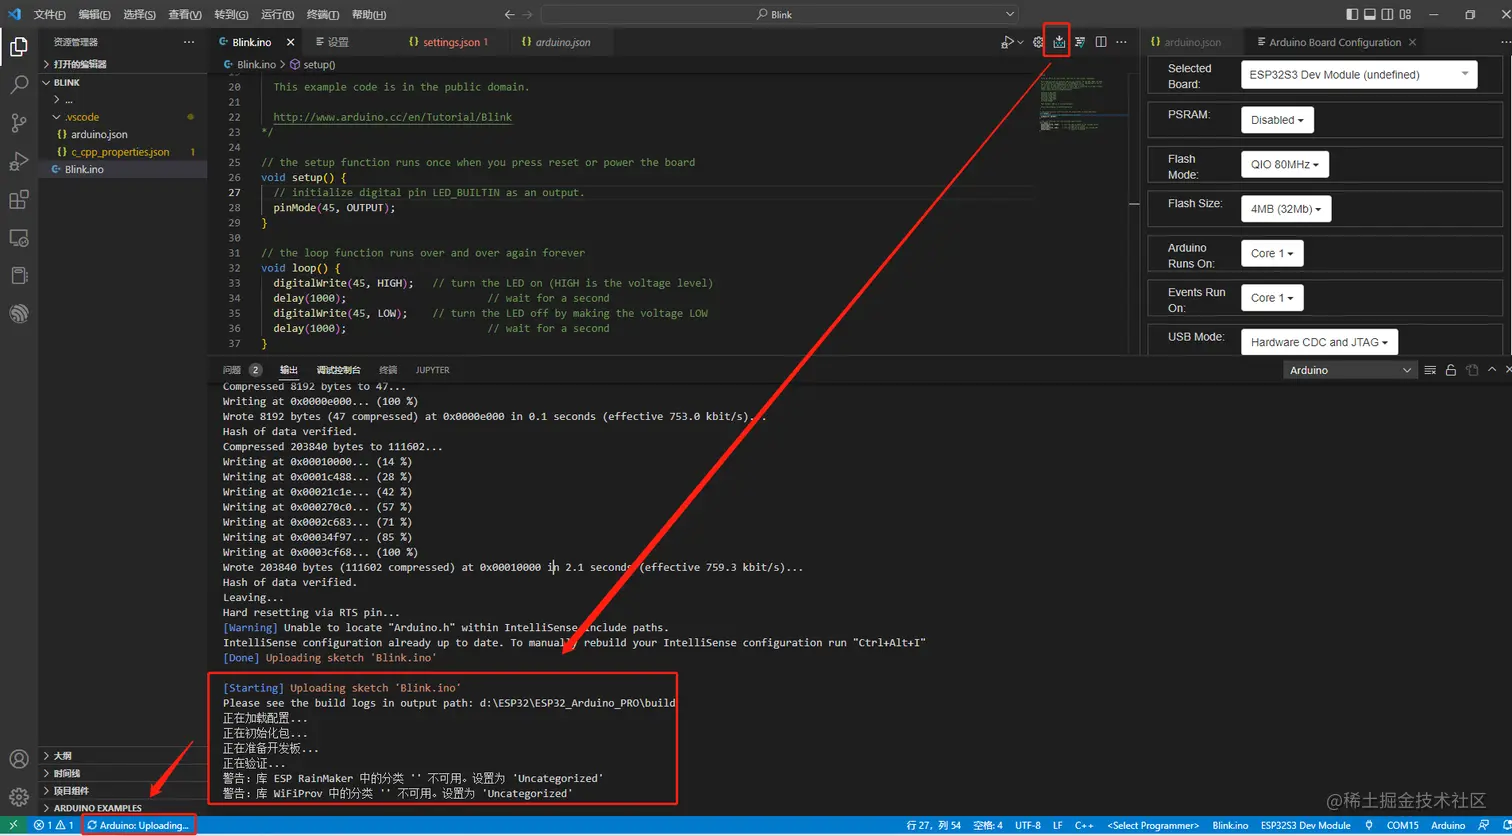
Task: Clear the output panel
Action: pos(1430,370)
